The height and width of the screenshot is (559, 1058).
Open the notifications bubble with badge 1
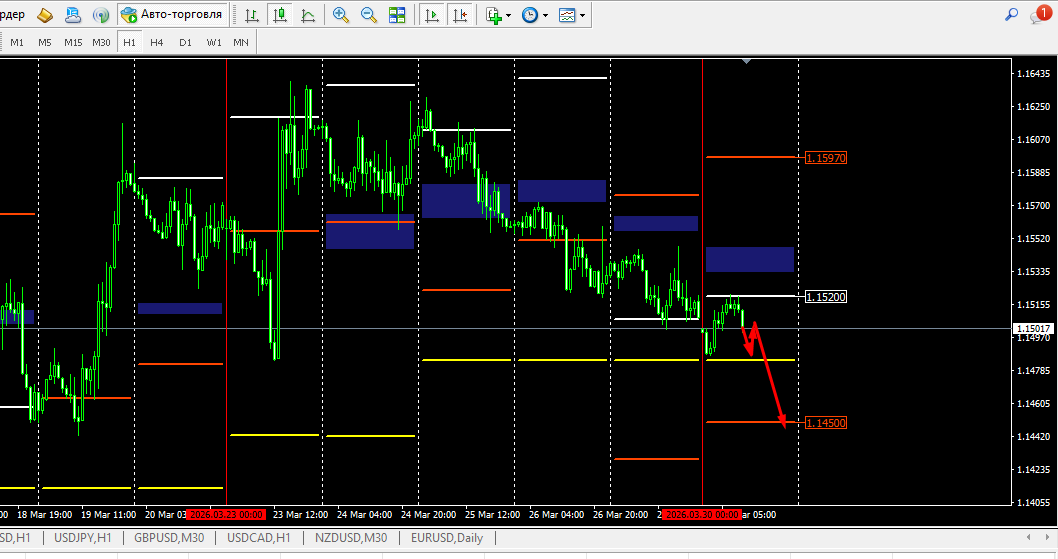click(1040, 14)
